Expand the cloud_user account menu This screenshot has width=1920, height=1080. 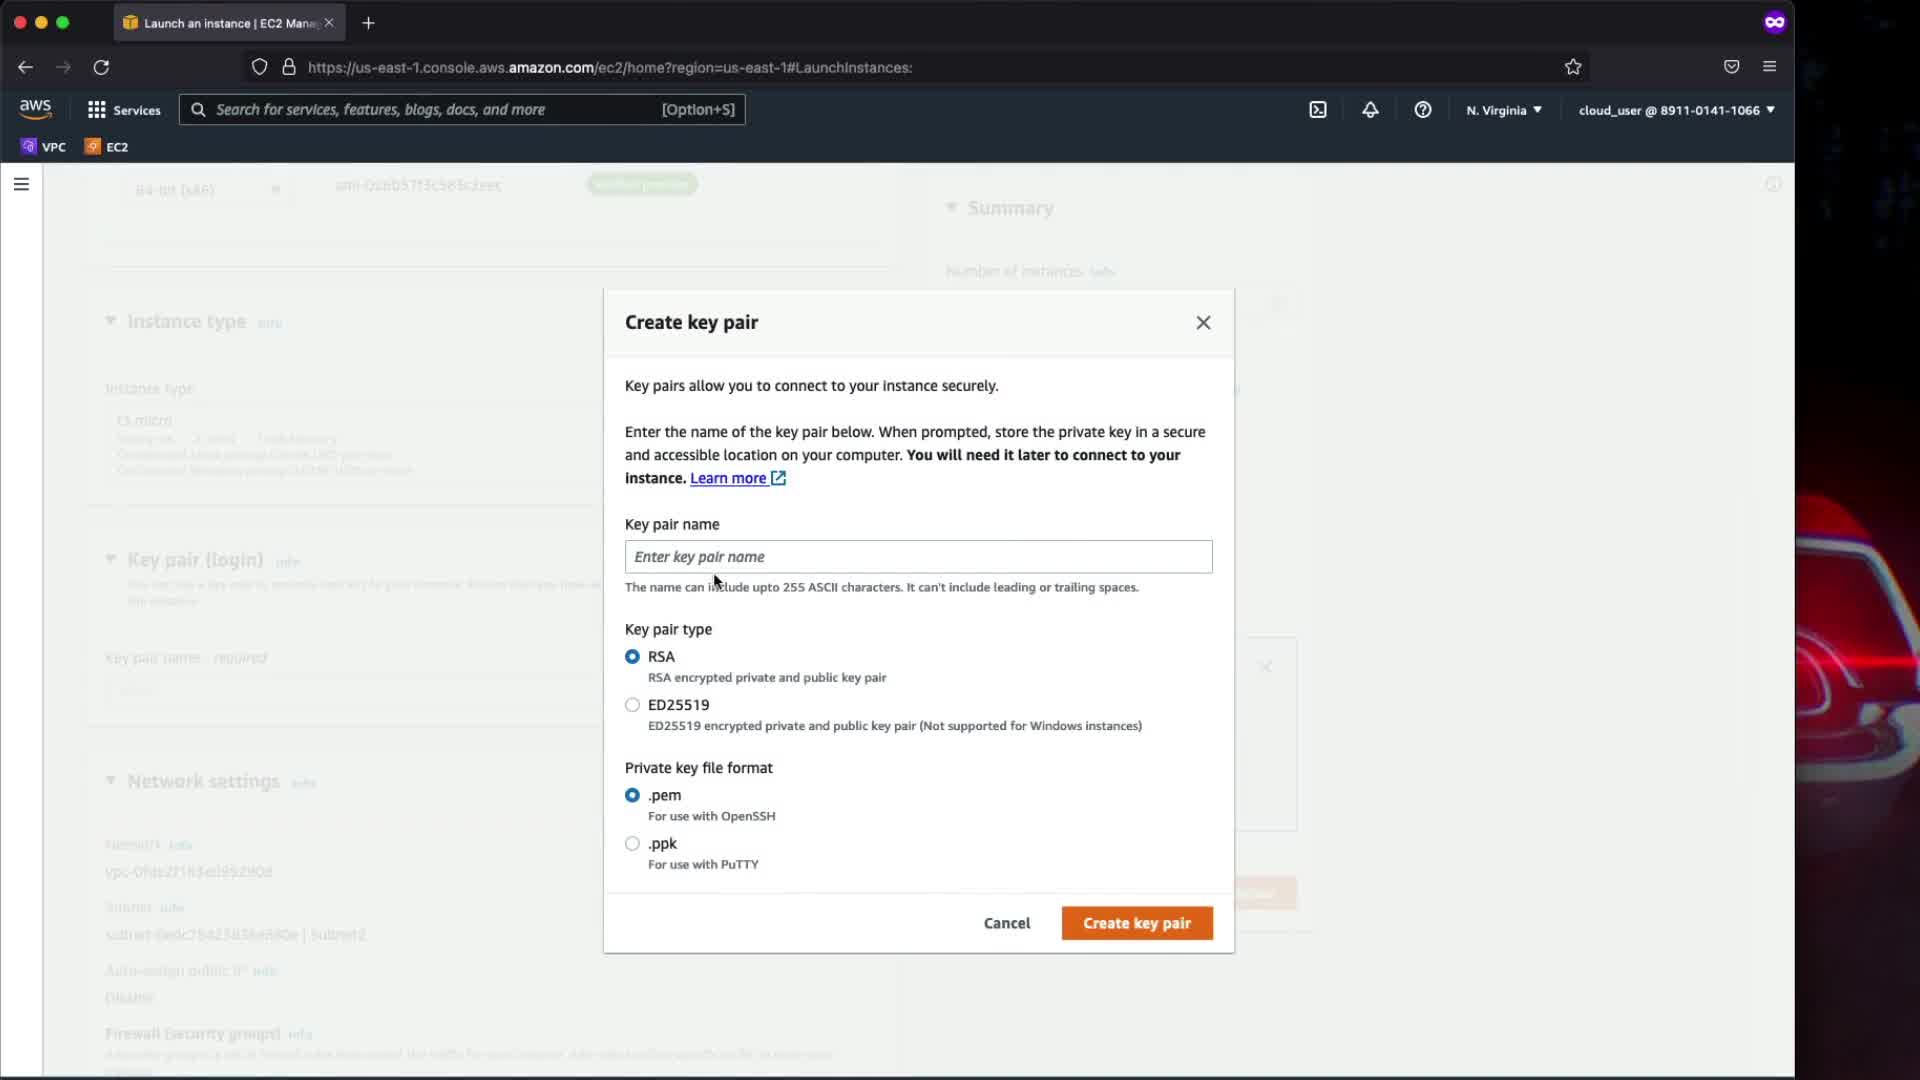coord(1676,110)
